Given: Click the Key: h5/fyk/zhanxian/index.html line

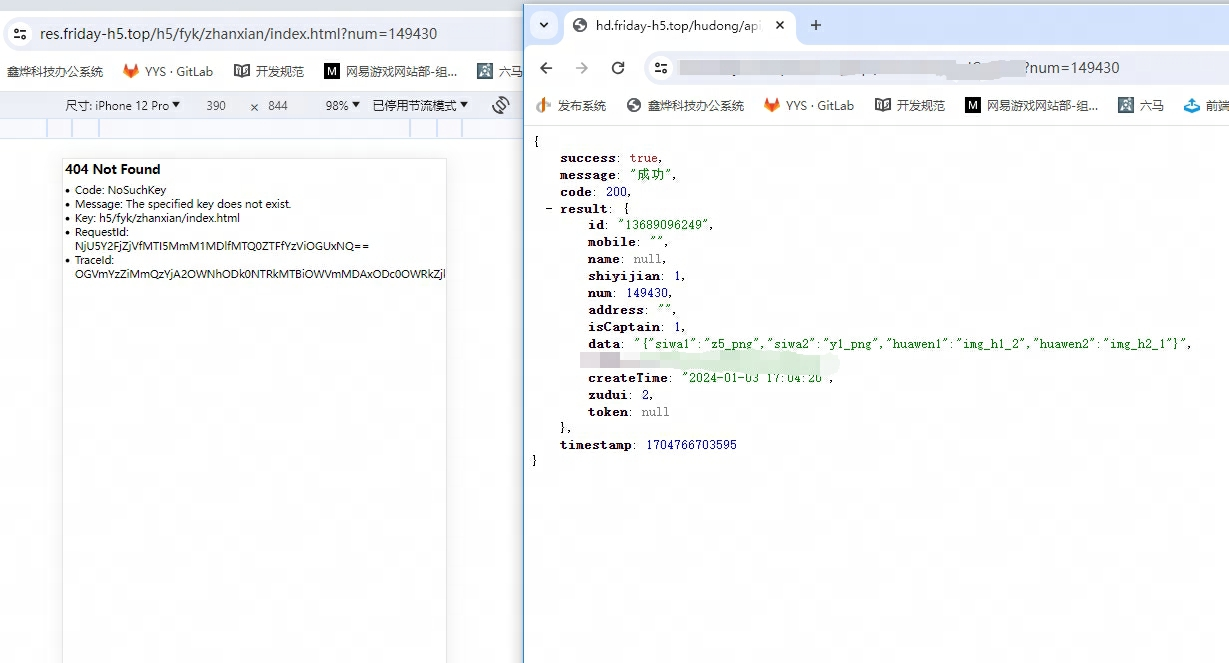Looking at the screenshot, I should (157, 218).
